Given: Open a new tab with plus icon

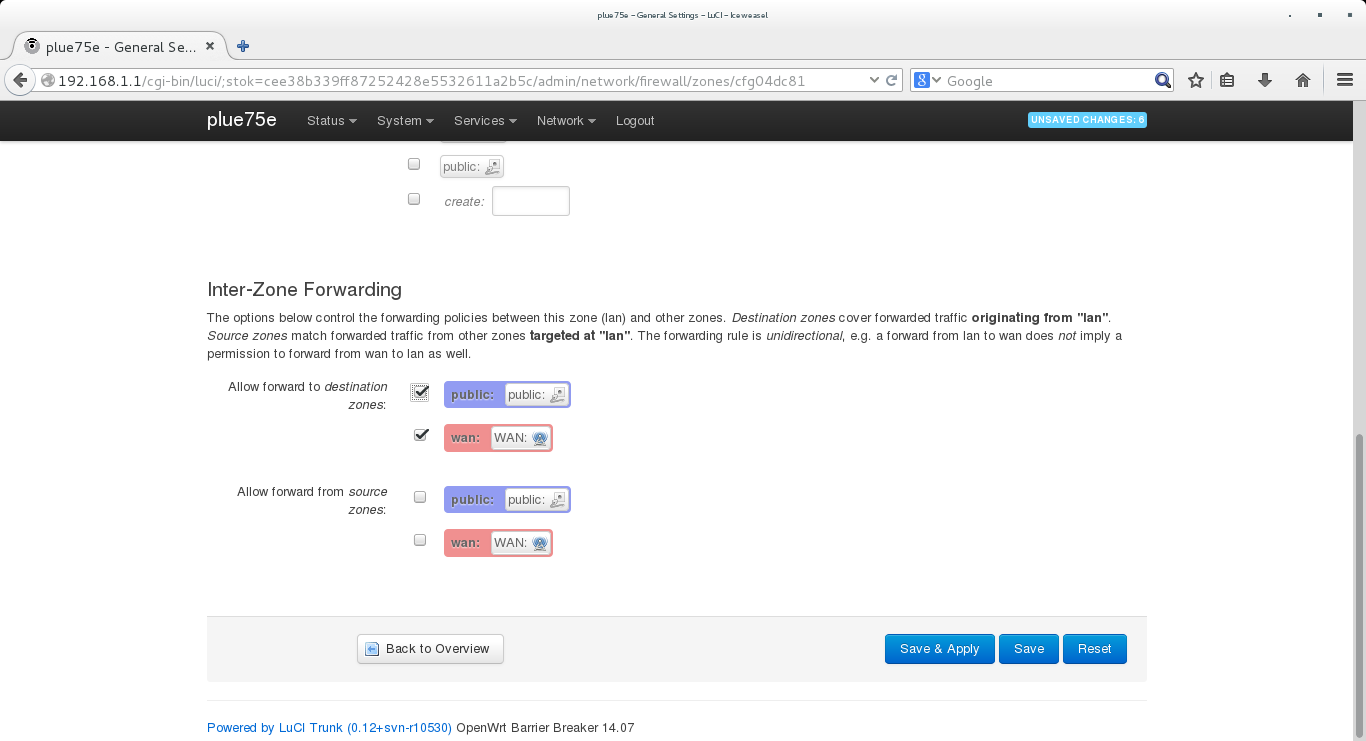Looking at the screenshot, I should pyautogui.click(x=243, y=46).
